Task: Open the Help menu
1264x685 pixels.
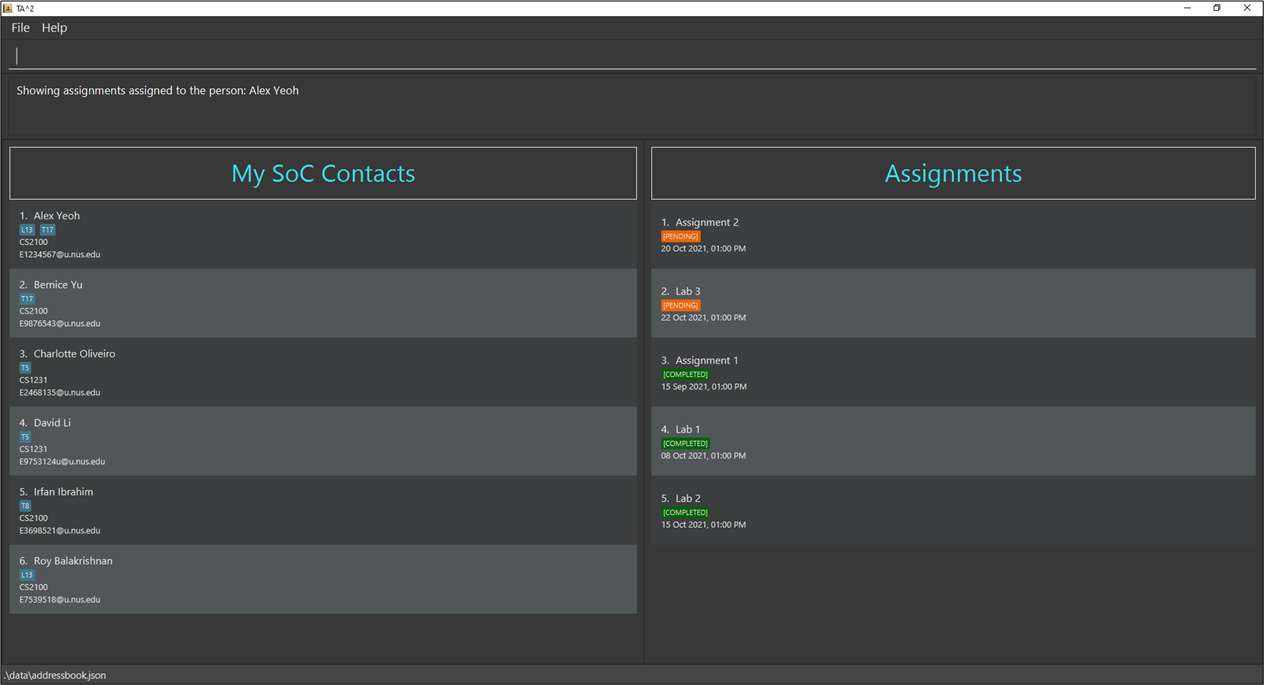Action: pos(54,27)
